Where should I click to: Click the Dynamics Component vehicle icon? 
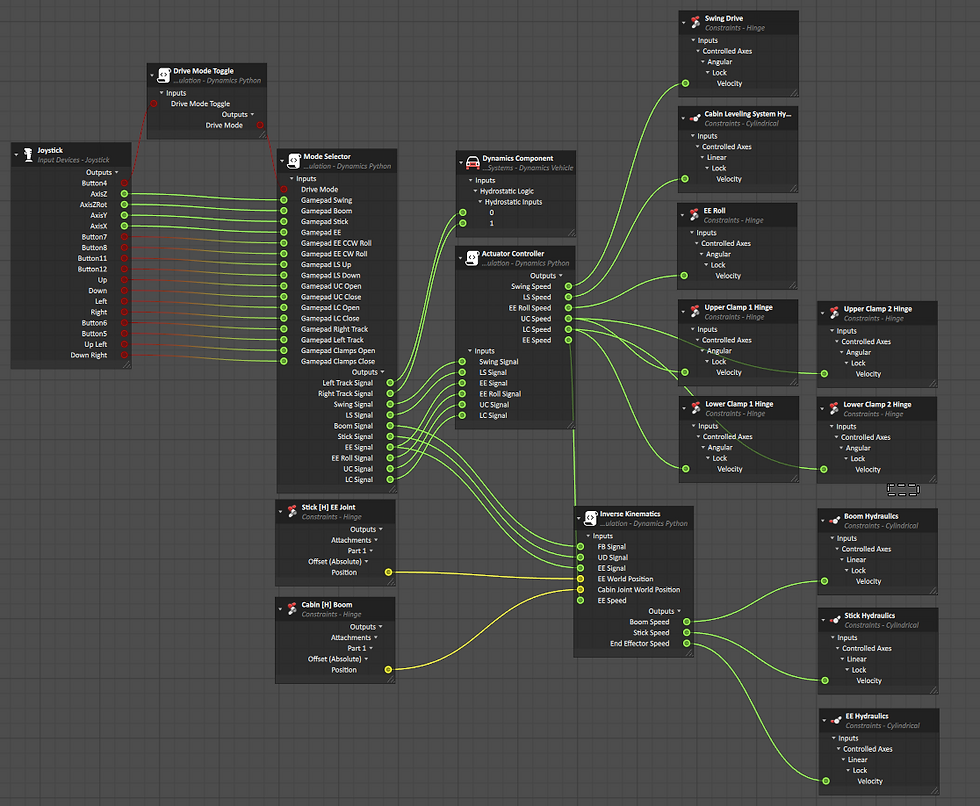tap(472, 163)
